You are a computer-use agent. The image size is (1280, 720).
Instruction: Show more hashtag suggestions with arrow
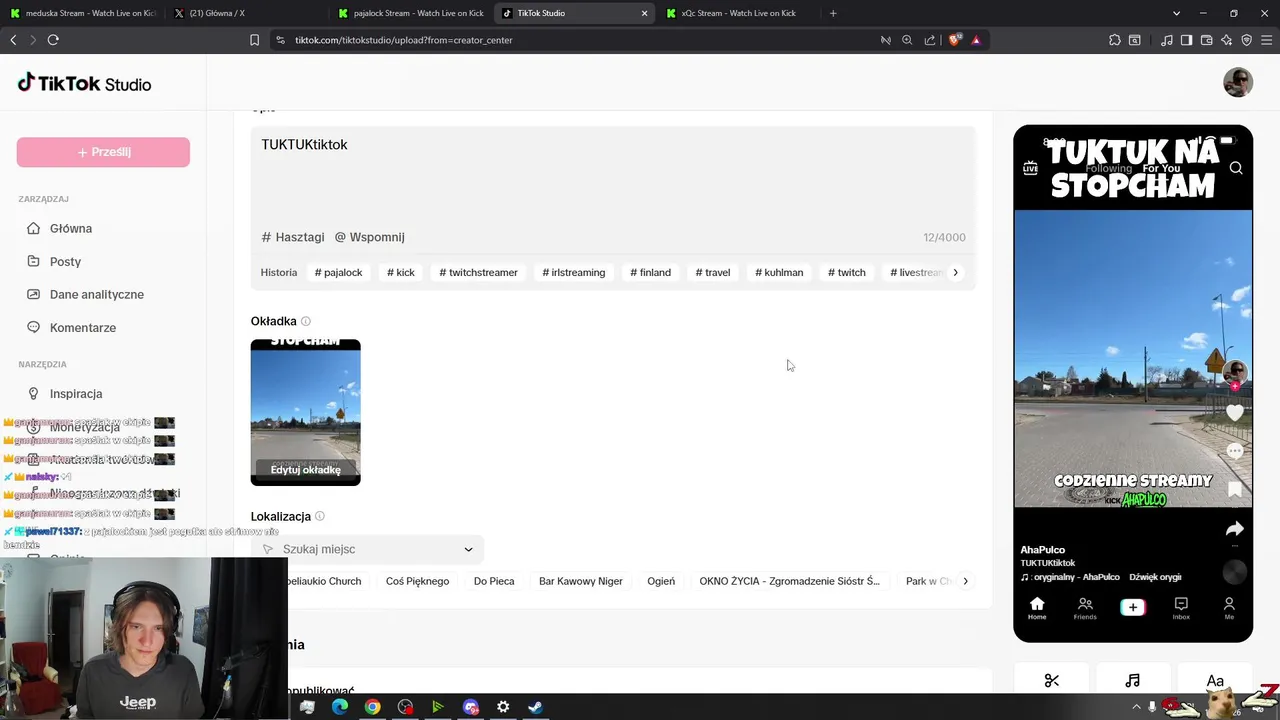coord(955,272)
